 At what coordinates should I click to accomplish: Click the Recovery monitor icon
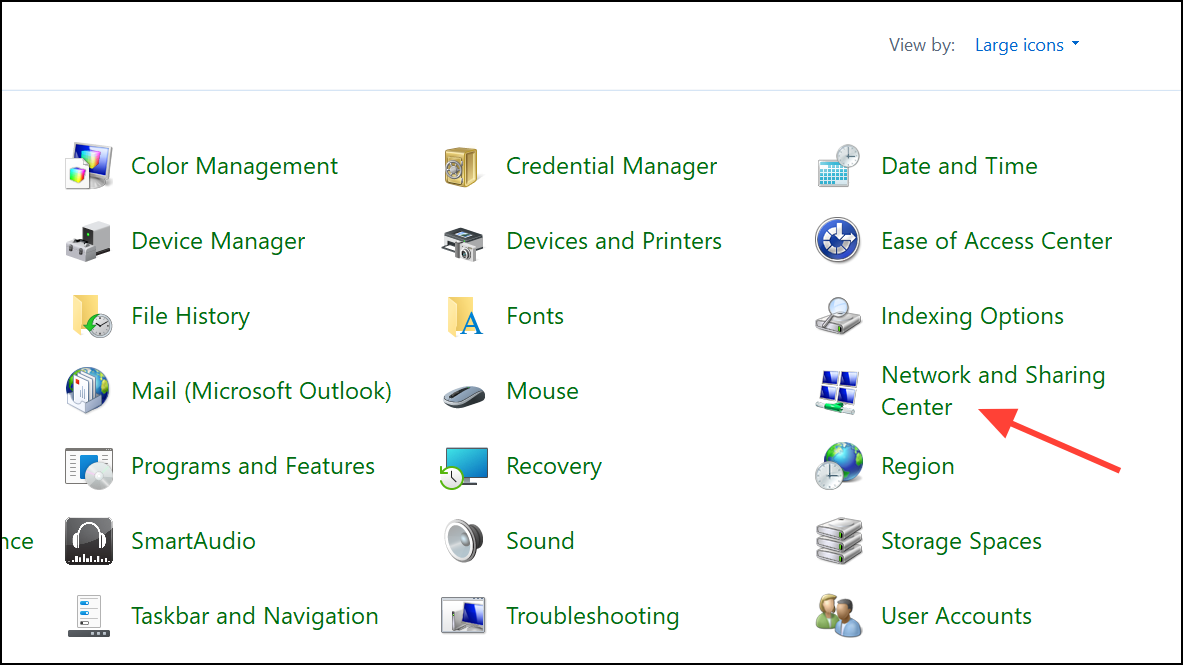463,466
